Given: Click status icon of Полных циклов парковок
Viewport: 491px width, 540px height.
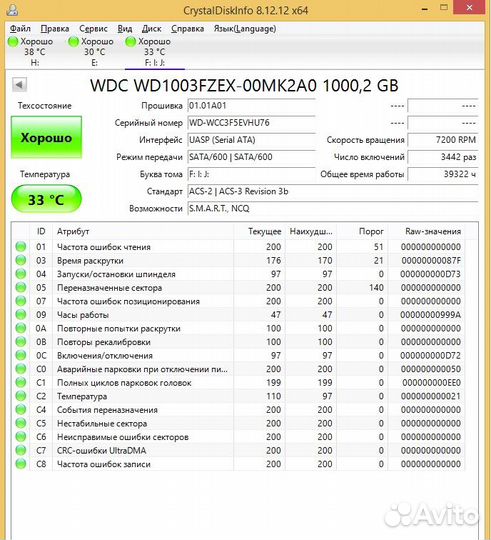Looking at the screenshot, I should (21, 382).
